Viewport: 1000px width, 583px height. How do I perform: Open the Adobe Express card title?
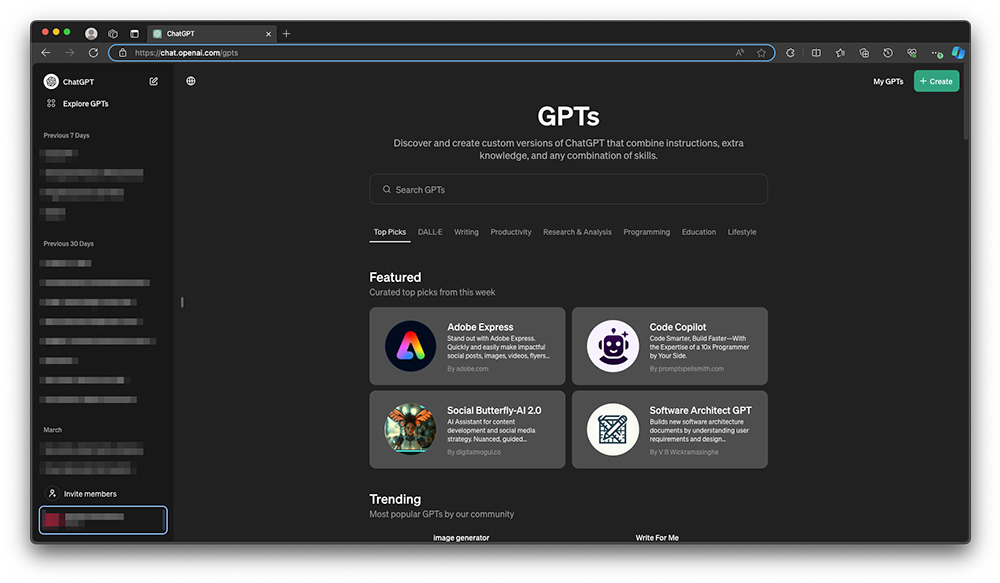coord(480,327)
